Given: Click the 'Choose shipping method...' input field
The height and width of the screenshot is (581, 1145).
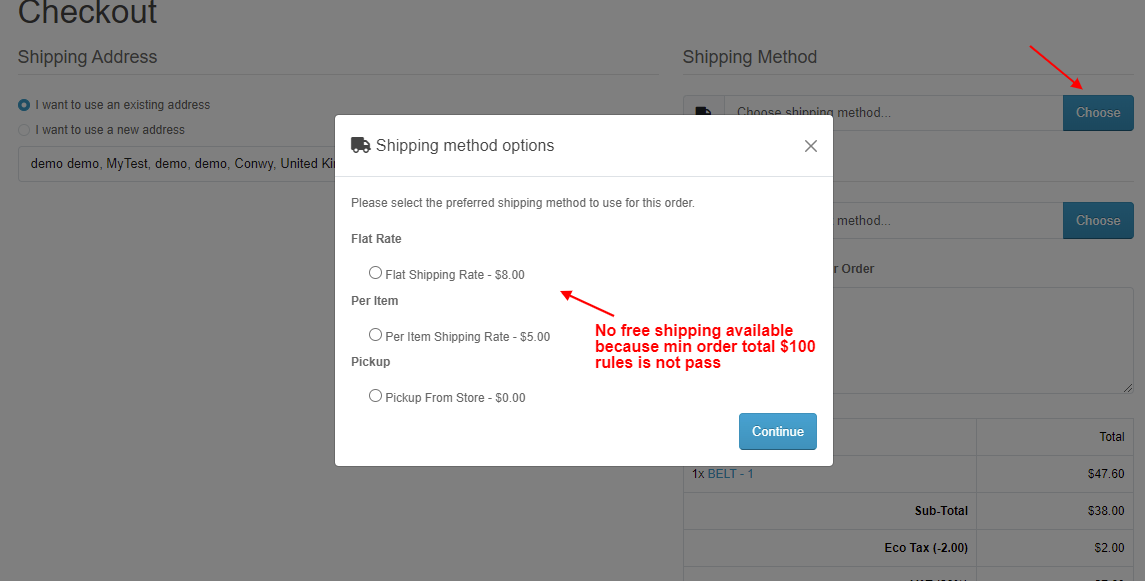Looking at the screenshot, I should [893, 113].
